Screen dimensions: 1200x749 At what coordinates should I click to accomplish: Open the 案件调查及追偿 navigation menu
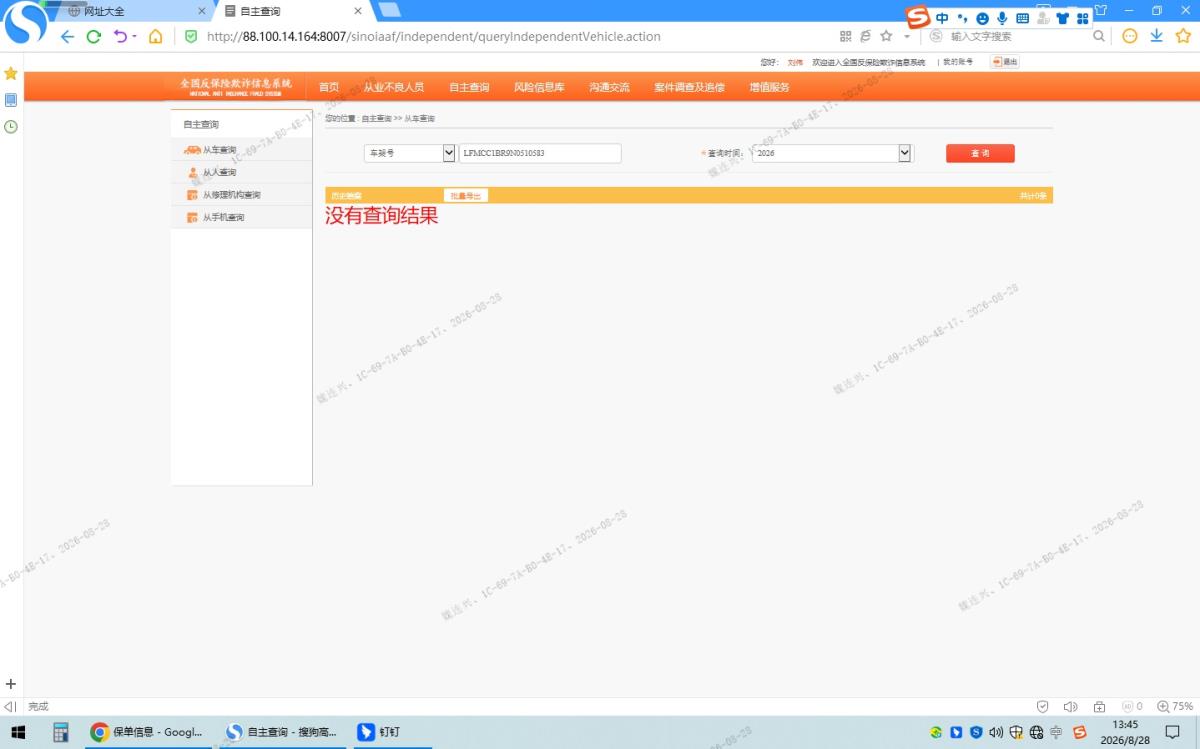coord(689,87)
